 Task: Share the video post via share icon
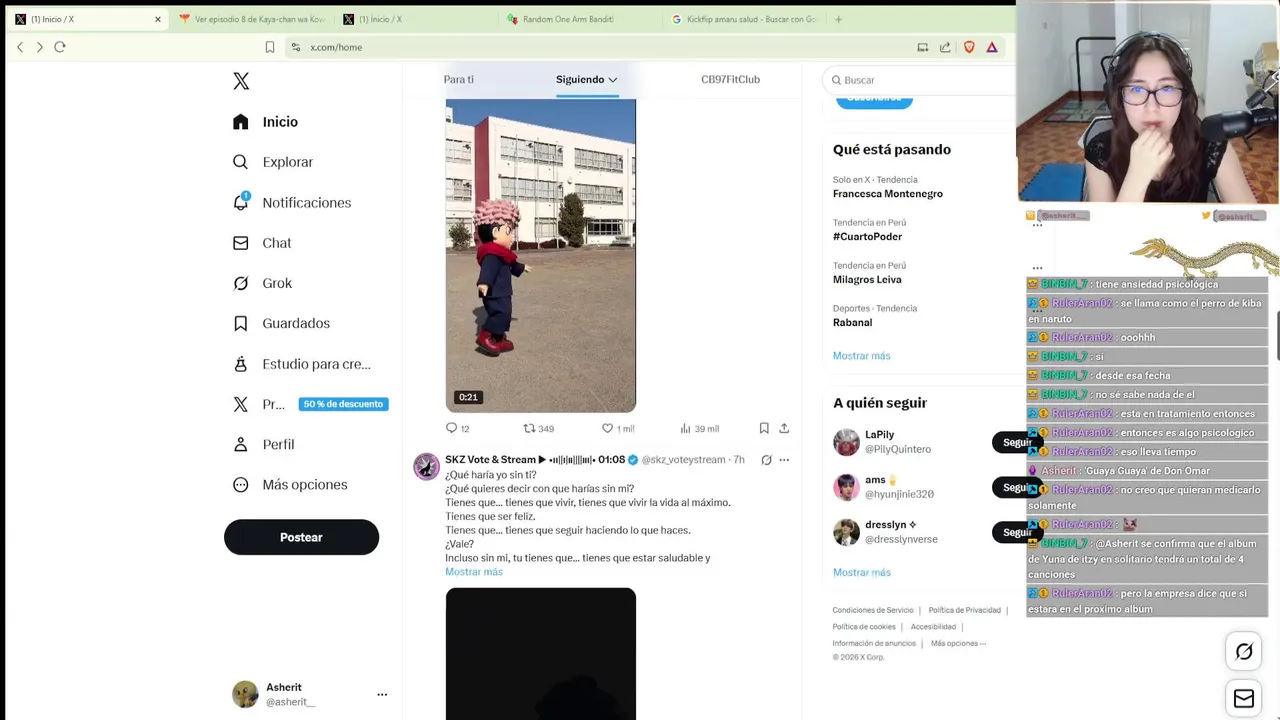(x=784, y=428)
